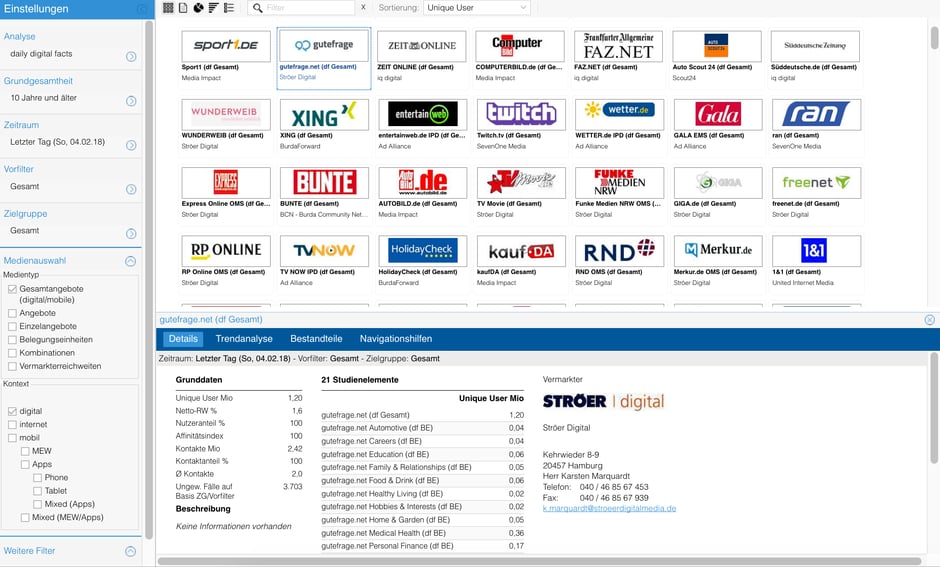Select gutefrage.net Medical Health (df BE) row

pyautogui.click(x=423, y=533)
